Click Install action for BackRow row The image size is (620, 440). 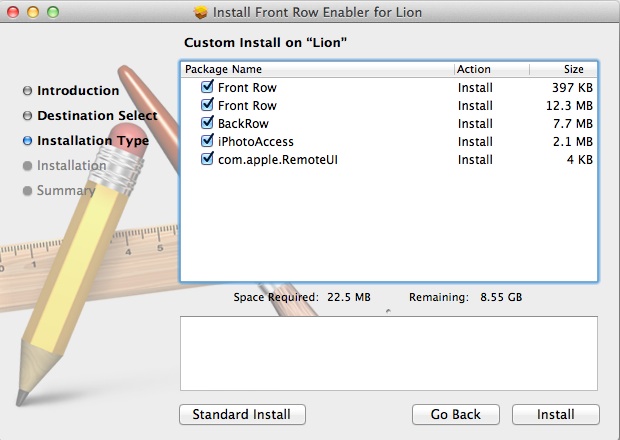pyautogui.click(x=475, y=124)
